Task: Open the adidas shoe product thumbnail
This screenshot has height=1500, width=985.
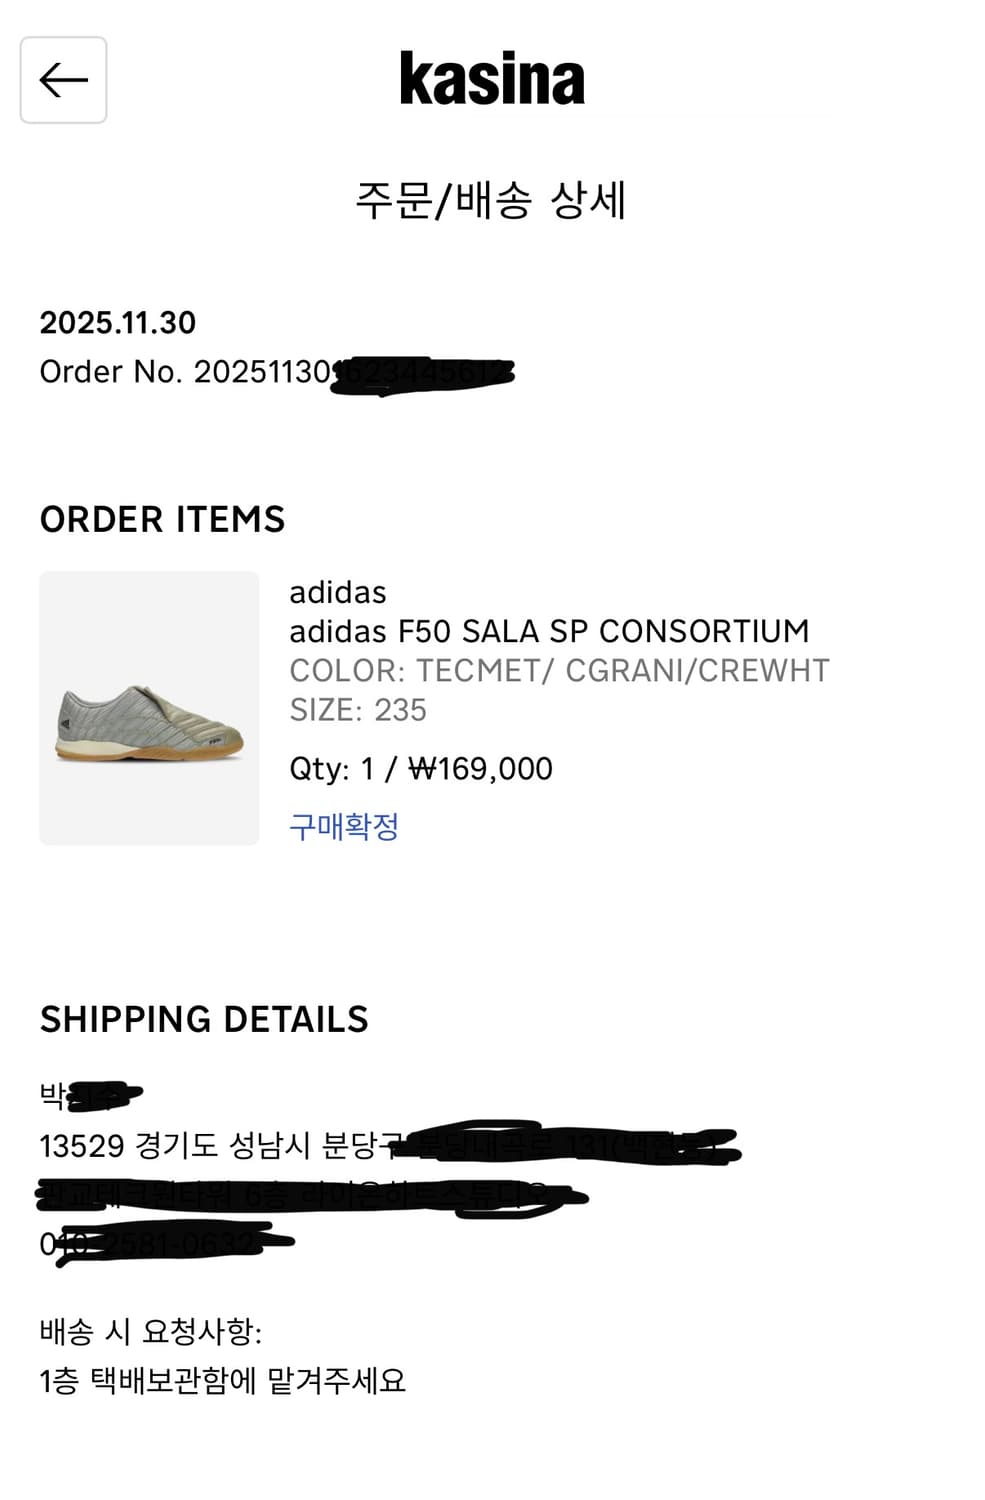Action: [x=149, y=708]
